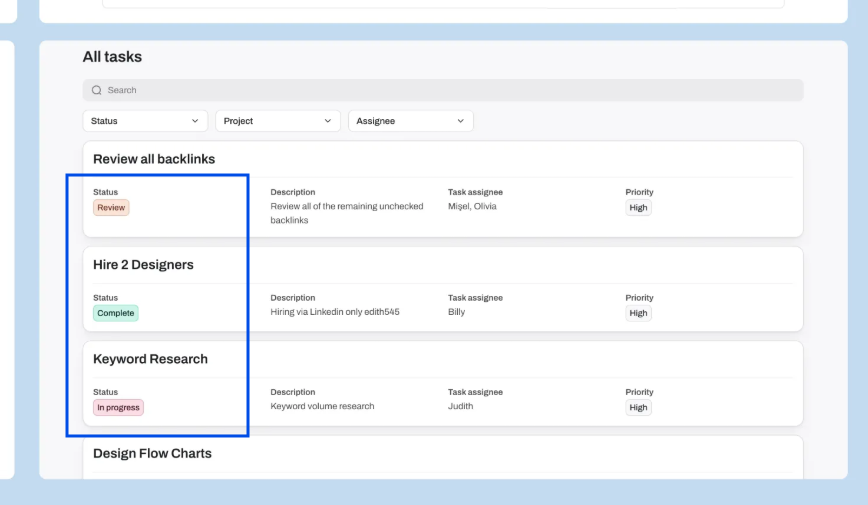
Task: Click description 'Keyword volume research'
Action: coord(322,406)
